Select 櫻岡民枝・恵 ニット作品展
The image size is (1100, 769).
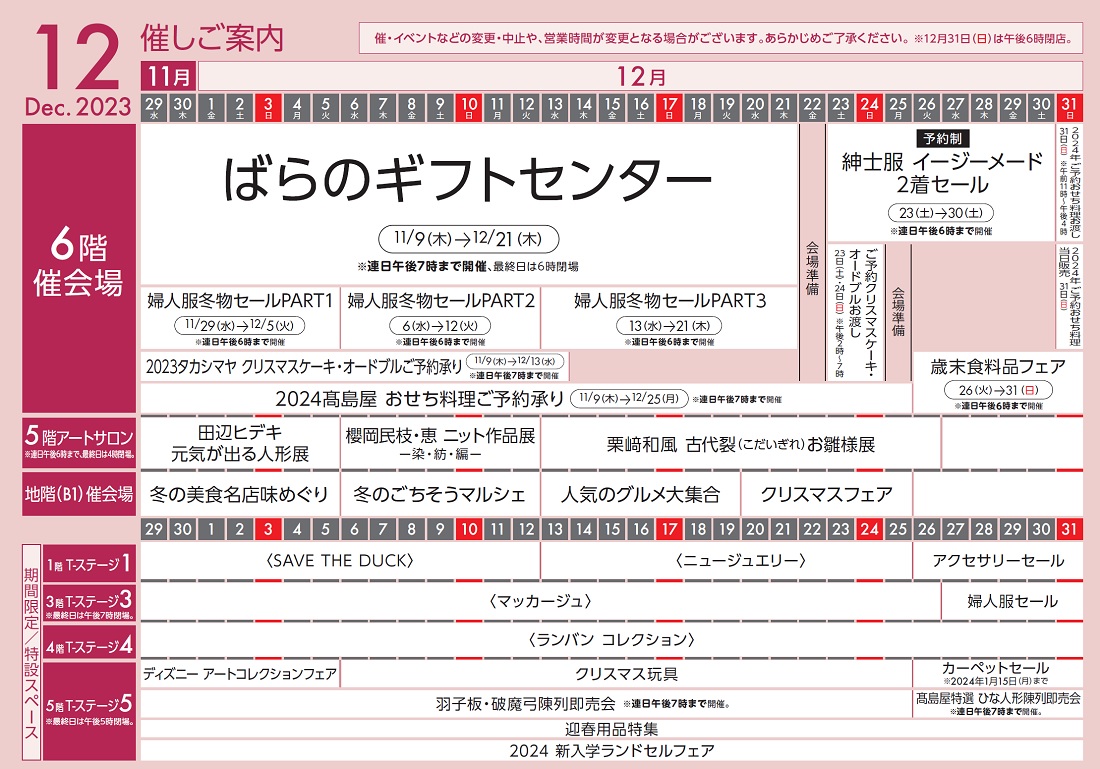click(441, 443)
